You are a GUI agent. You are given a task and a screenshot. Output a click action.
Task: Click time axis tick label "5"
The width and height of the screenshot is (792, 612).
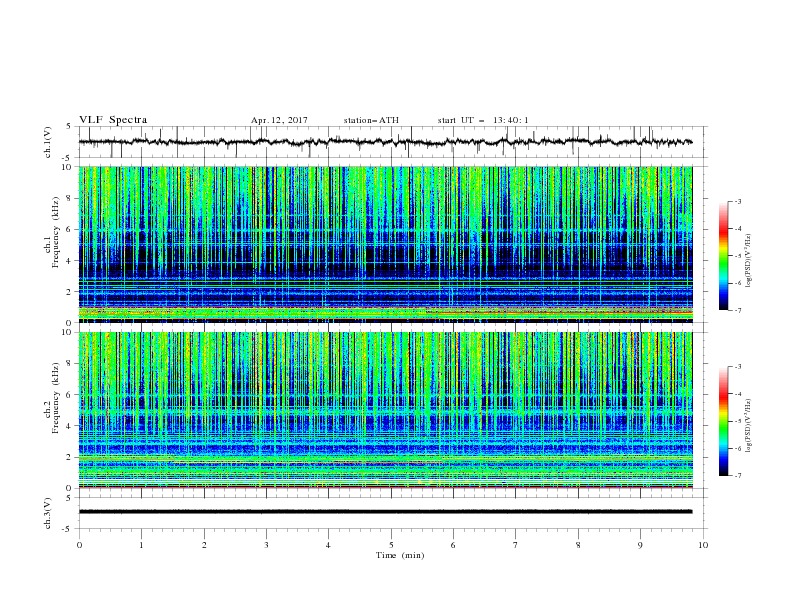[x=391, y=545]
